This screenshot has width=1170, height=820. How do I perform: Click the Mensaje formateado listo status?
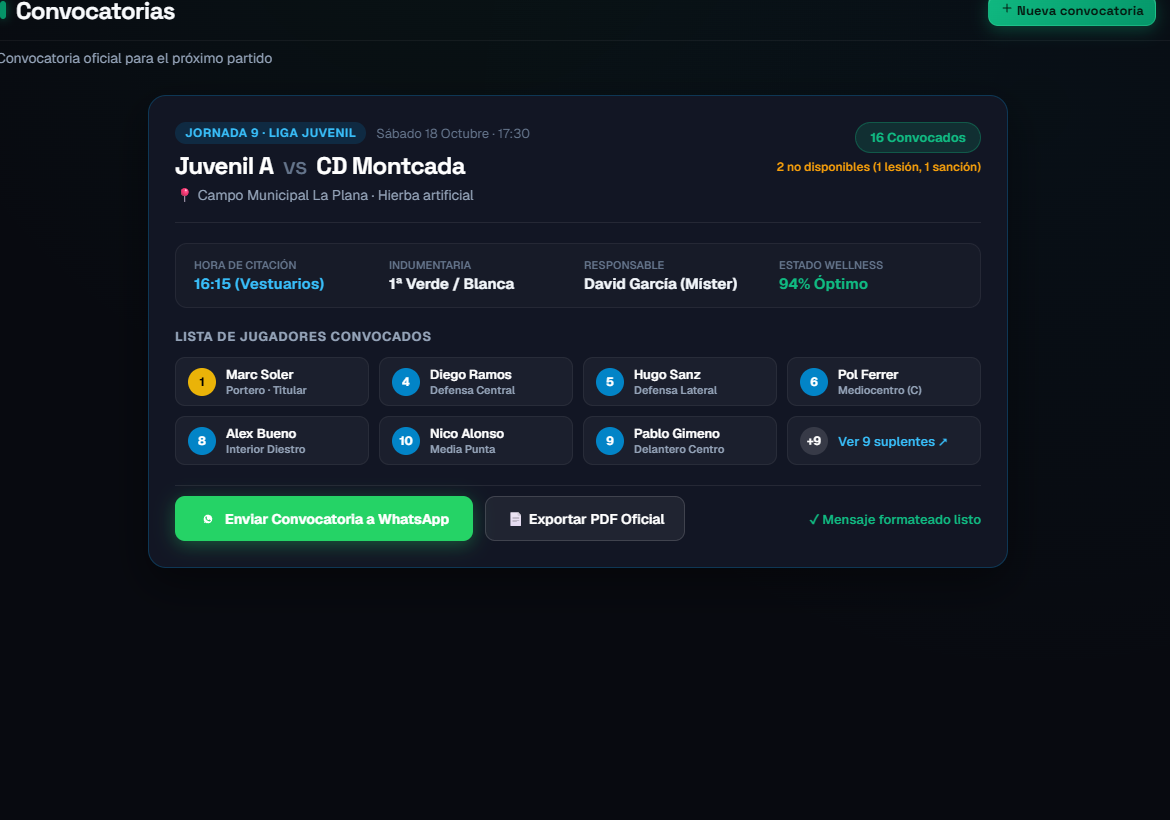pos(895,519)
